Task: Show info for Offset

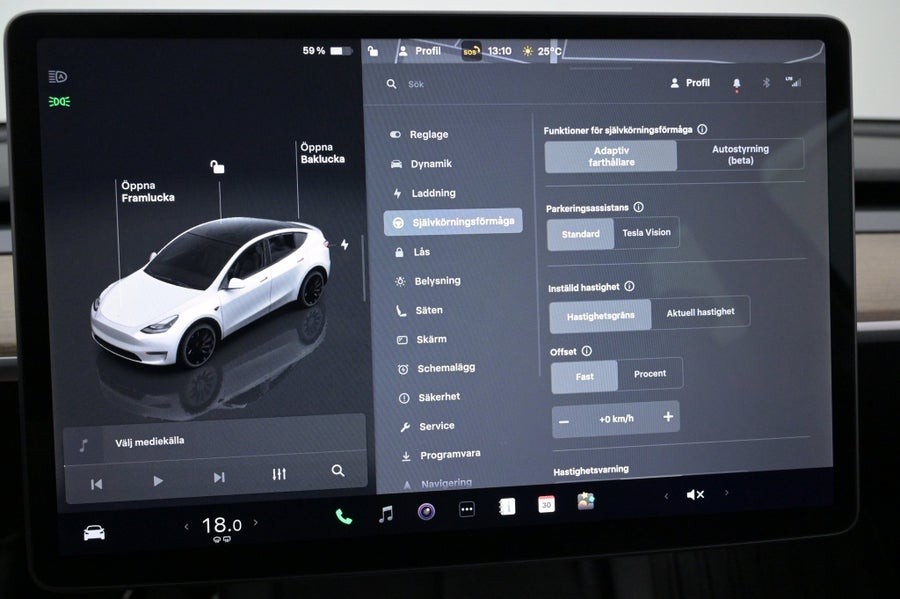Action: 587,351
